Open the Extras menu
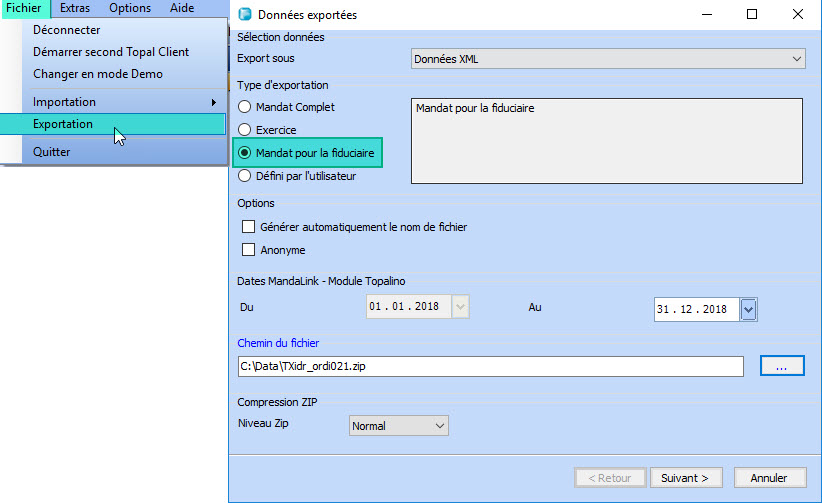Screen dimensions: 822x503 (x=75, y=8)
